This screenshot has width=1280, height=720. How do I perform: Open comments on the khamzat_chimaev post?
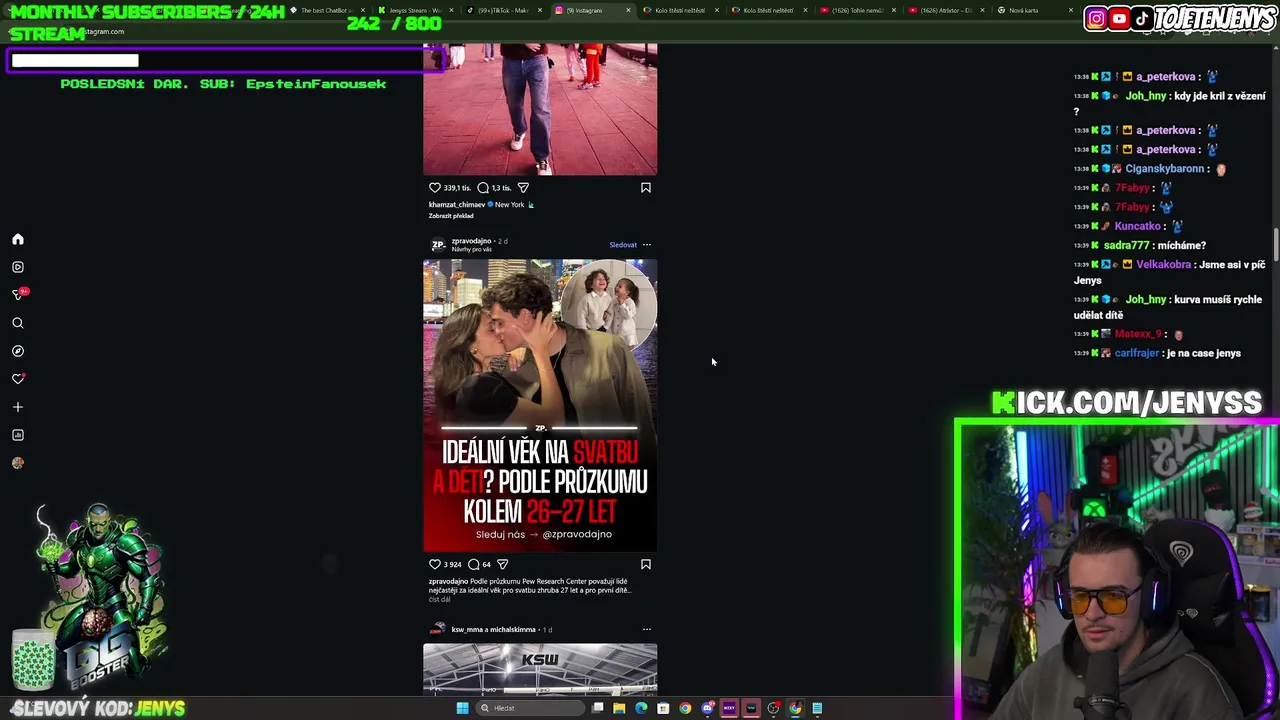click(x=483, y=188)
